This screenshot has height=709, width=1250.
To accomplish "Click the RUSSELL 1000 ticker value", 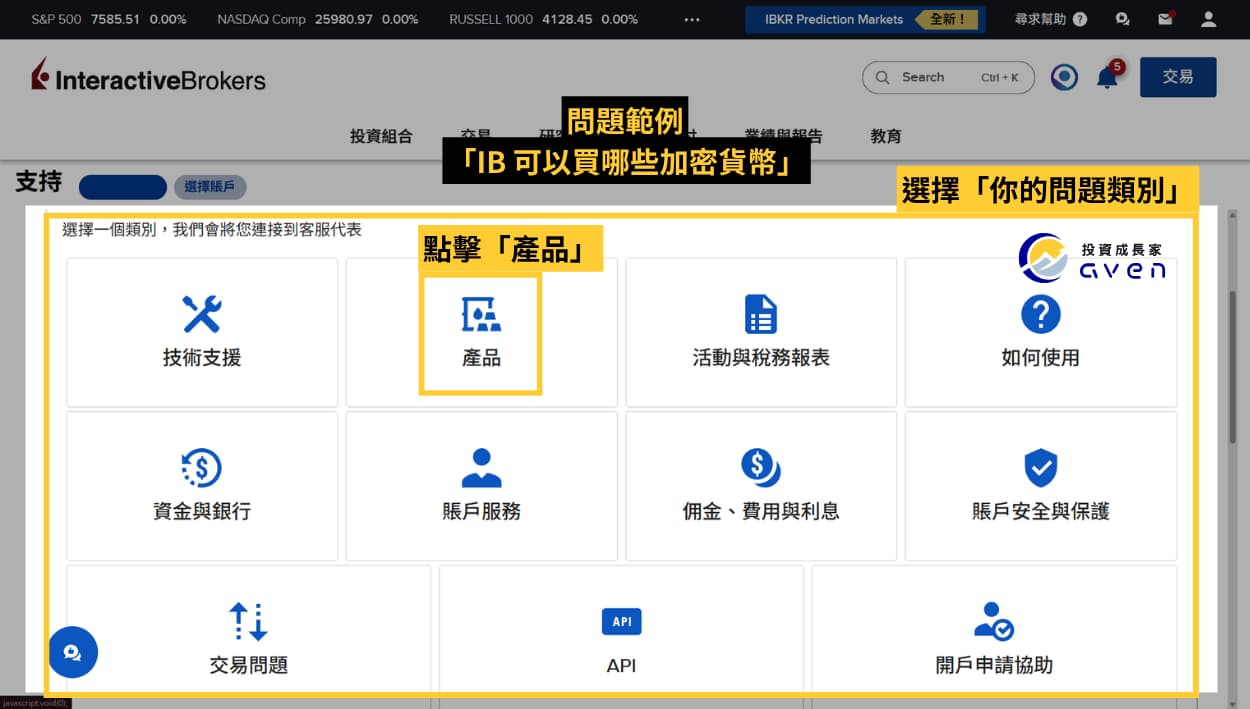I will pyautogui.click(x=567, y=19).
